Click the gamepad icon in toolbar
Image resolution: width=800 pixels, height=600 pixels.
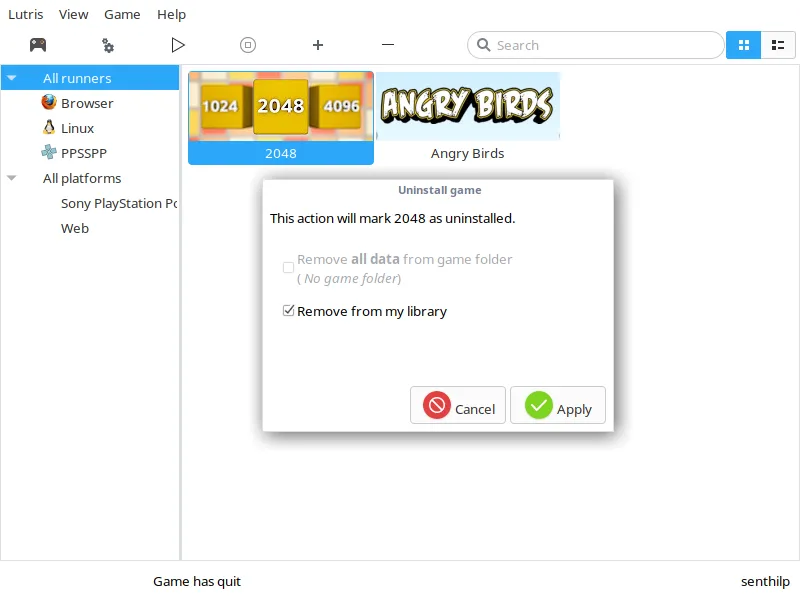pyautogui.click(x=38, y=45)
